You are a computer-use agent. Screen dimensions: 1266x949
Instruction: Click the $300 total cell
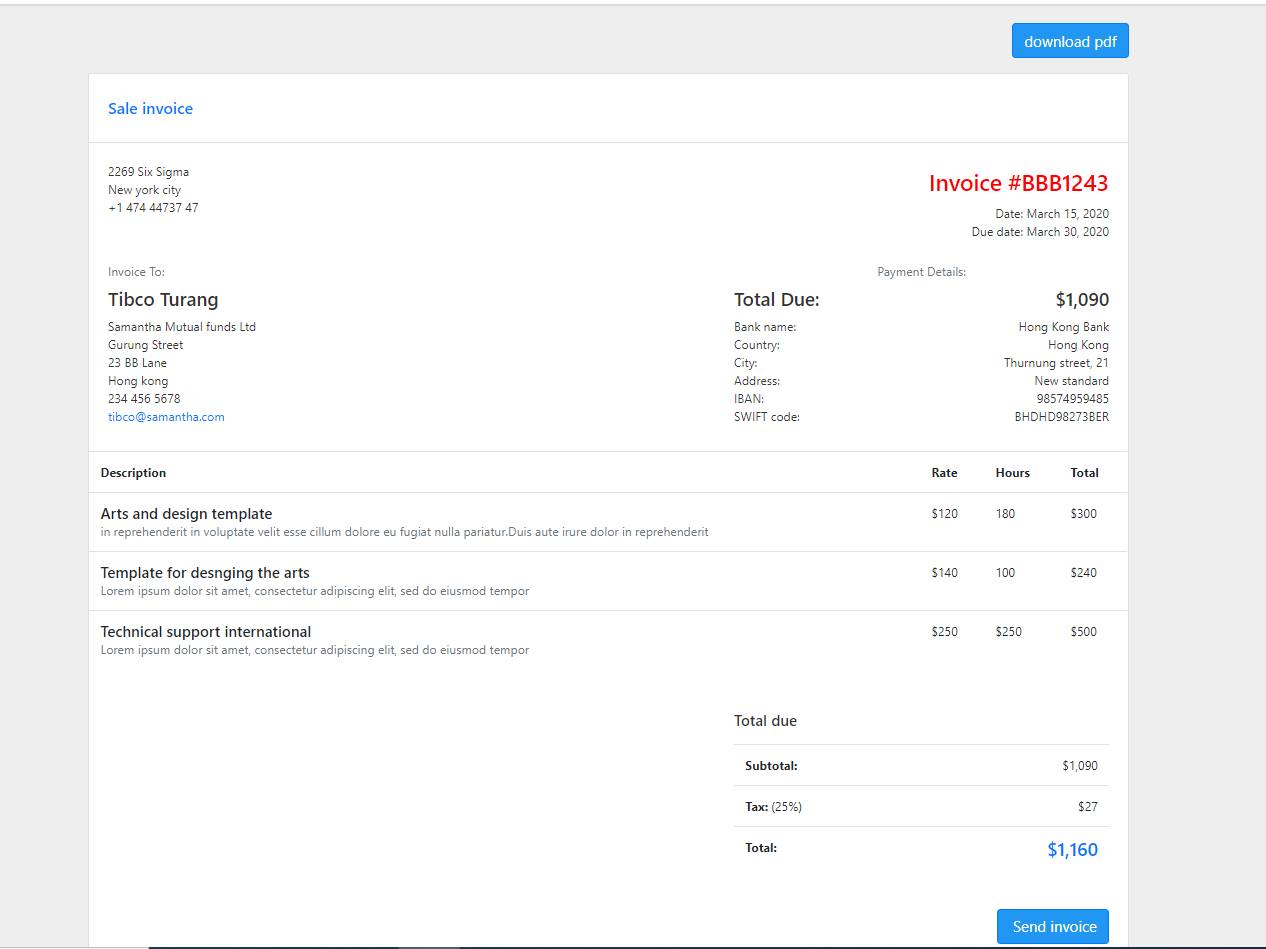coord(1083,514)
